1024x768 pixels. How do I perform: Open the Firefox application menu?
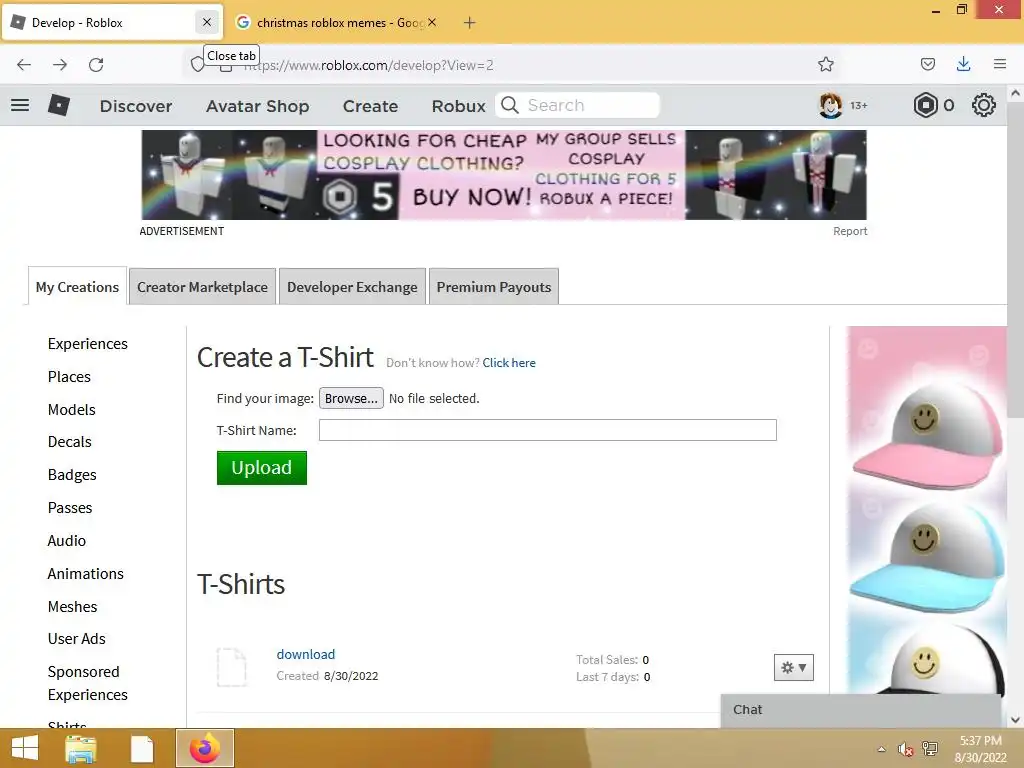click(1000, 64)
